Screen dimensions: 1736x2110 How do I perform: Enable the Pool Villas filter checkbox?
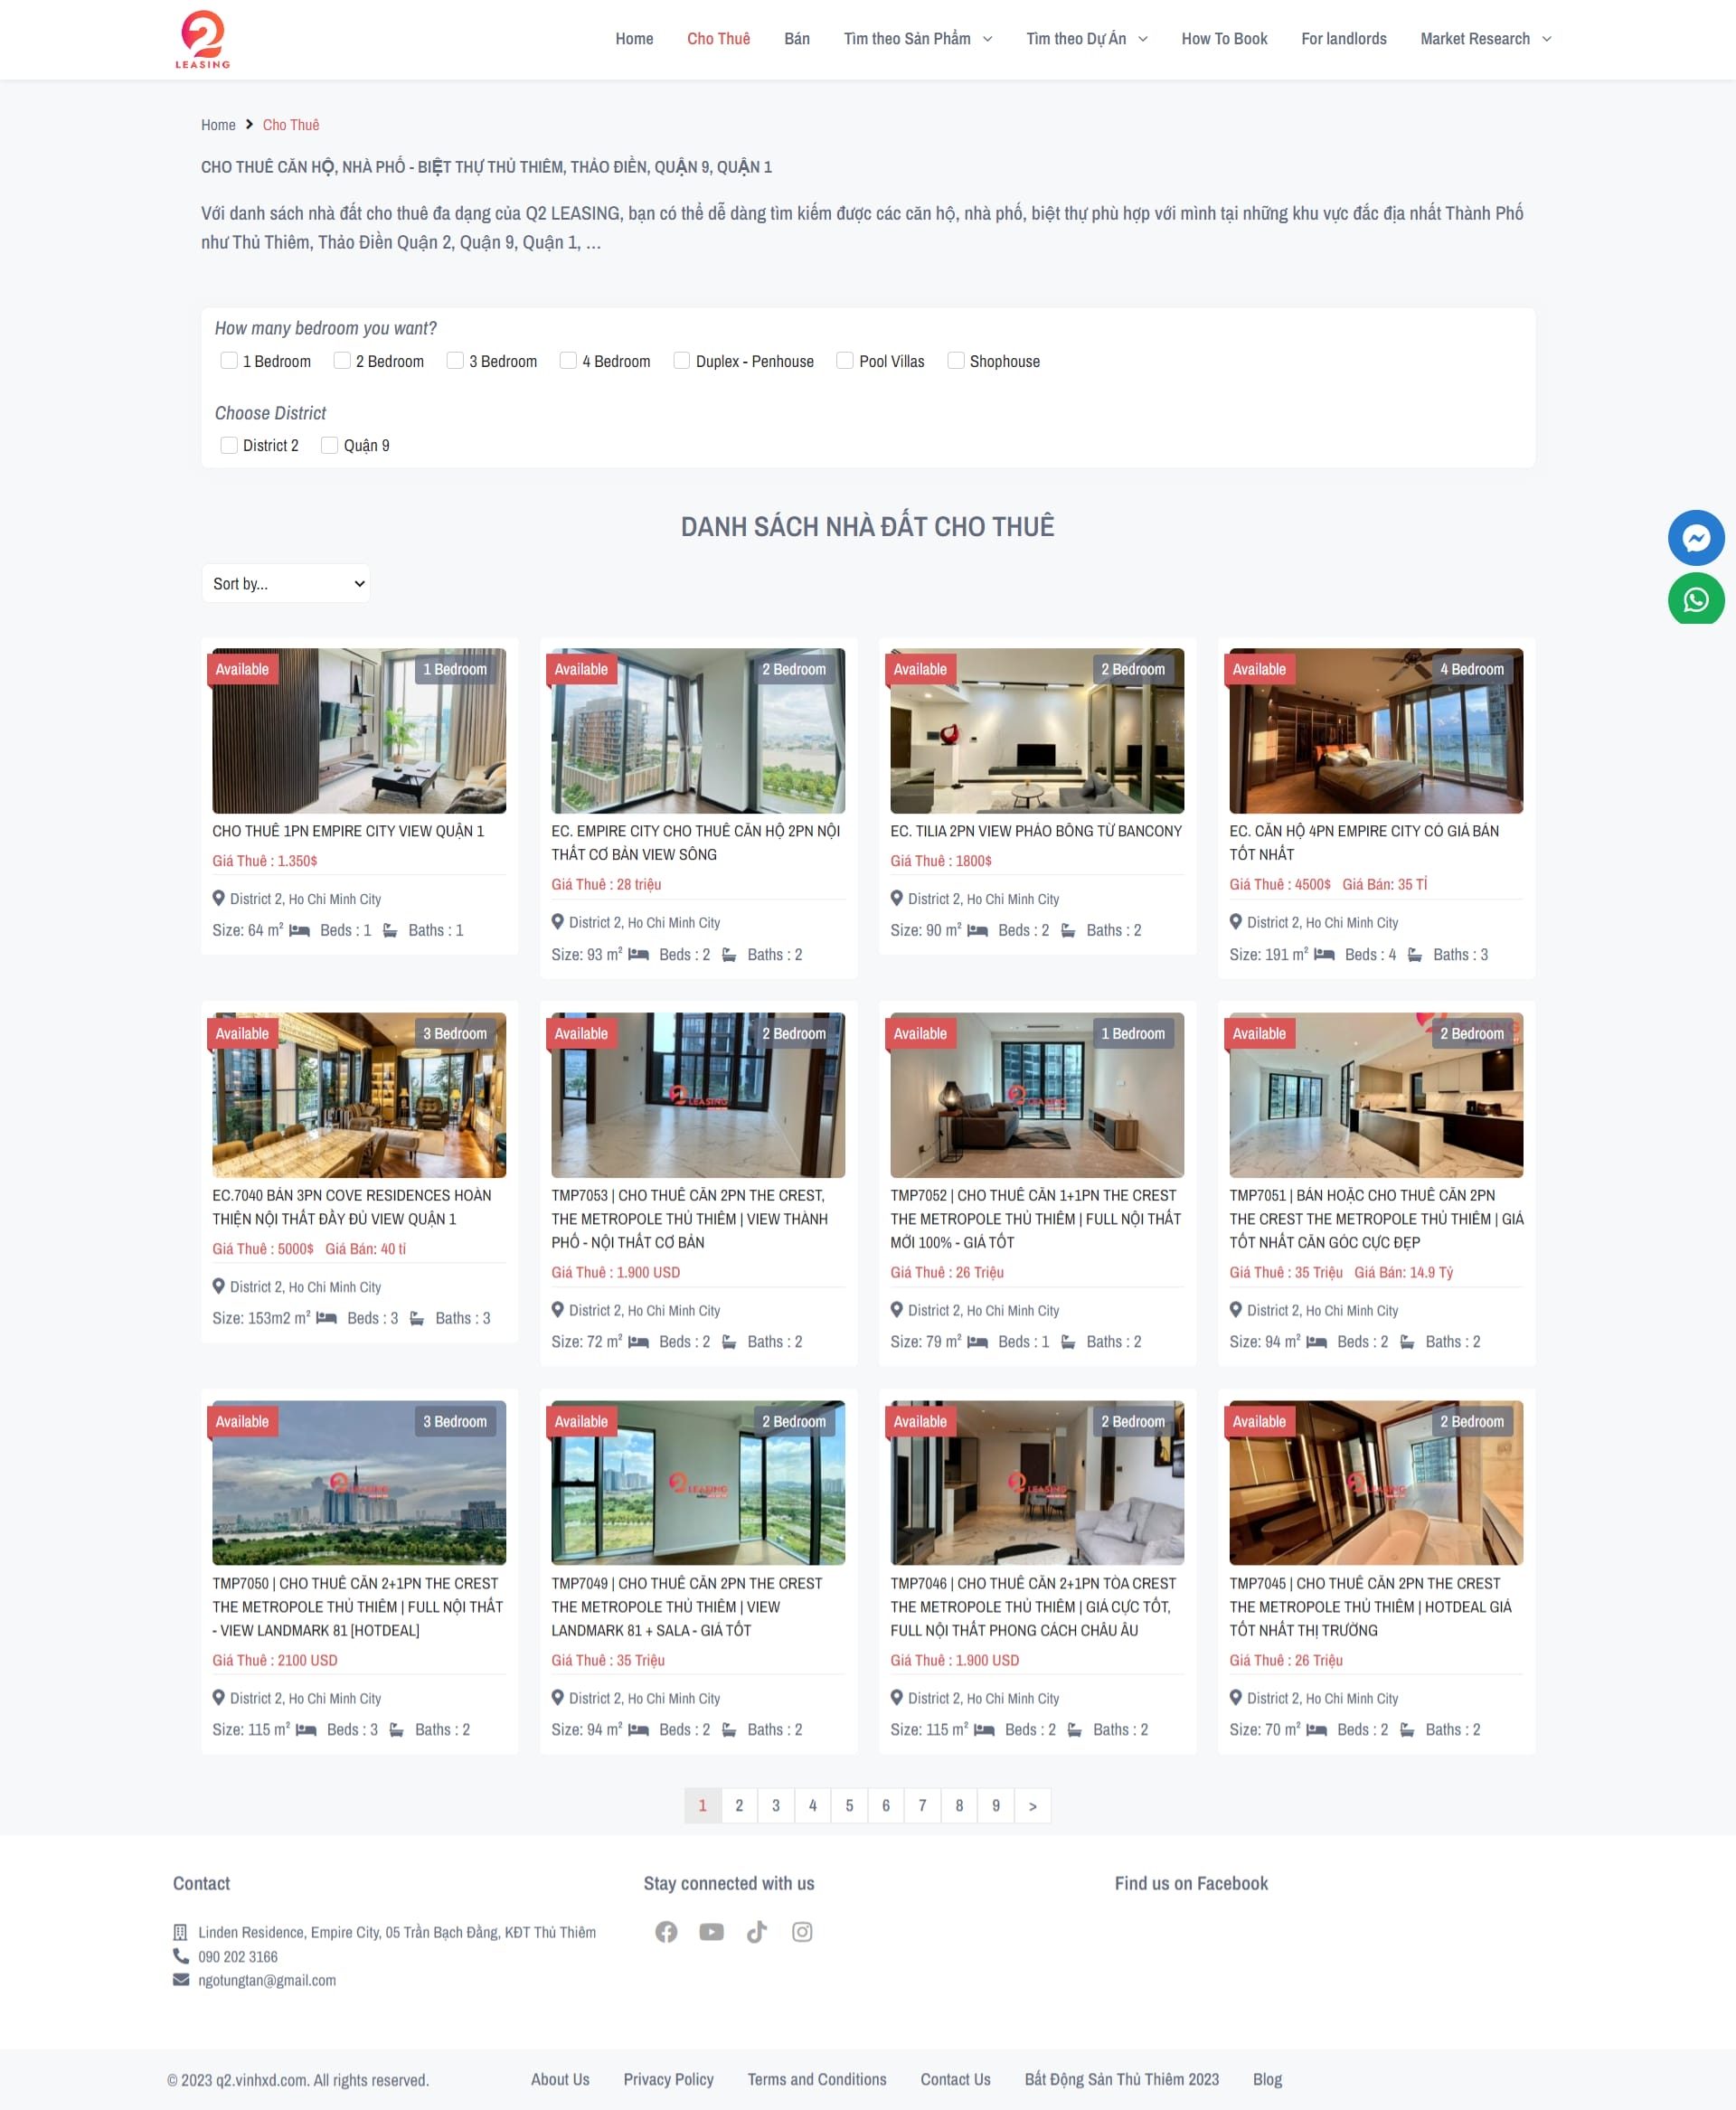tap(845, 360)
